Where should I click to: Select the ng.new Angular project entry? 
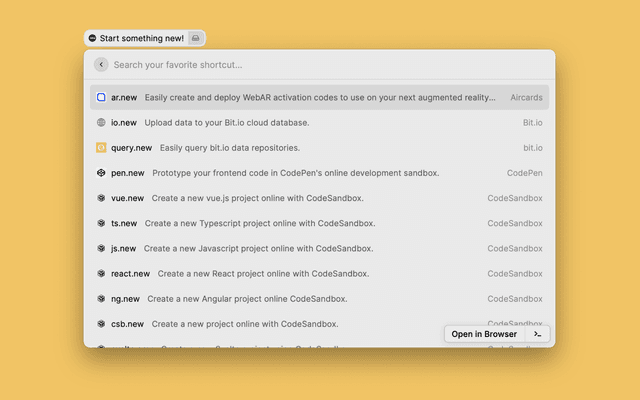tap(320, 298)
